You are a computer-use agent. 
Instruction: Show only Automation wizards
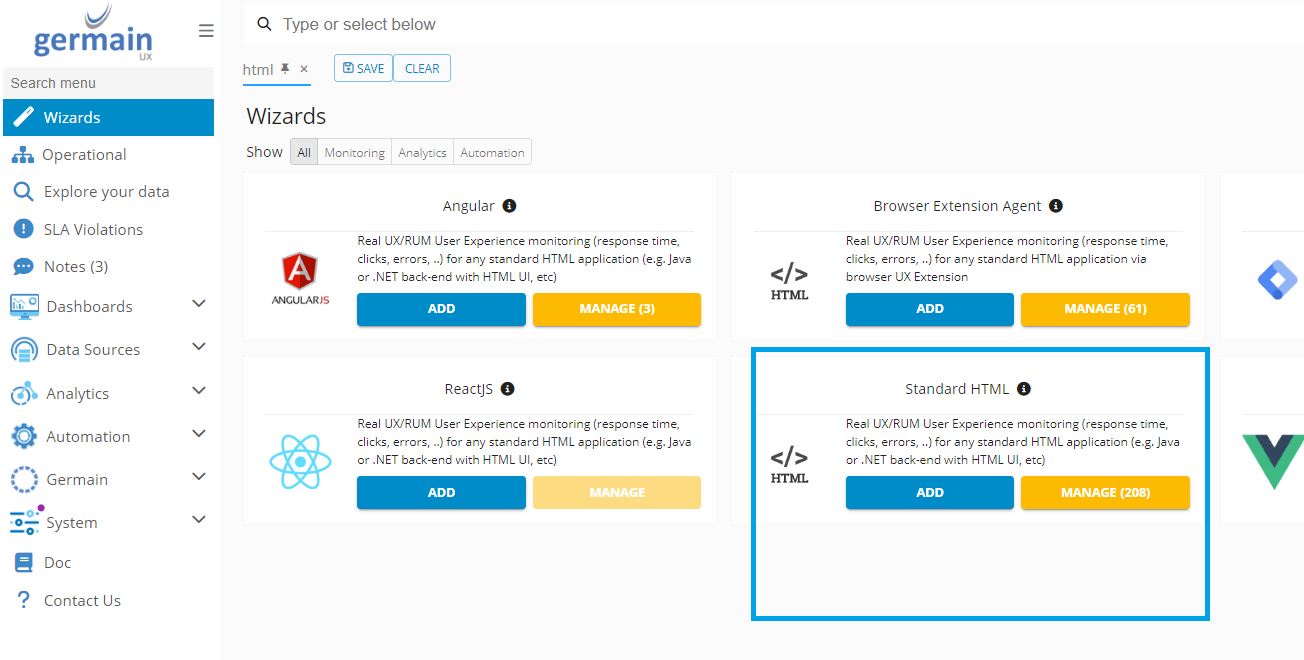tap(492, 152)
